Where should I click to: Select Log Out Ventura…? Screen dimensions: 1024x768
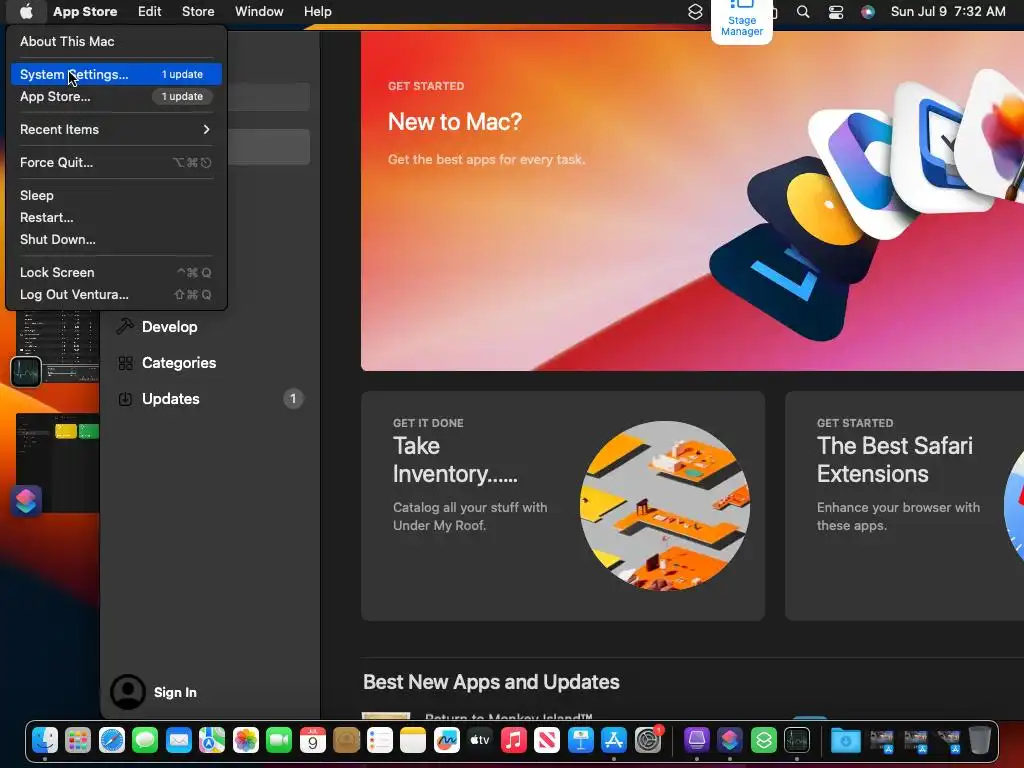point(116,294)
